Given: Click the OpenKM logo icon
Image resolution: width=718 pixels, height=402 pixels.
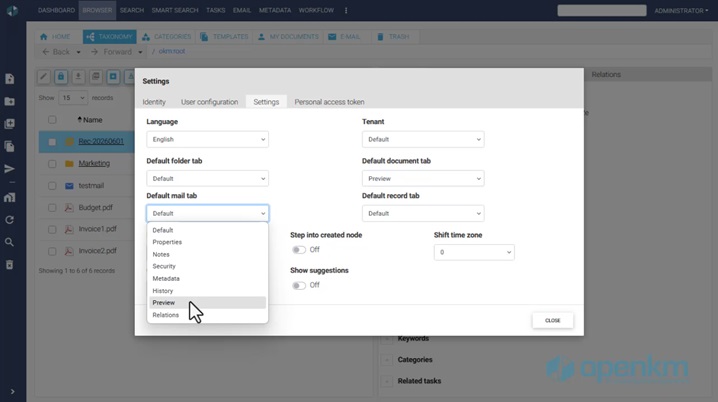Looking at the screenshot, I should 12,11.
